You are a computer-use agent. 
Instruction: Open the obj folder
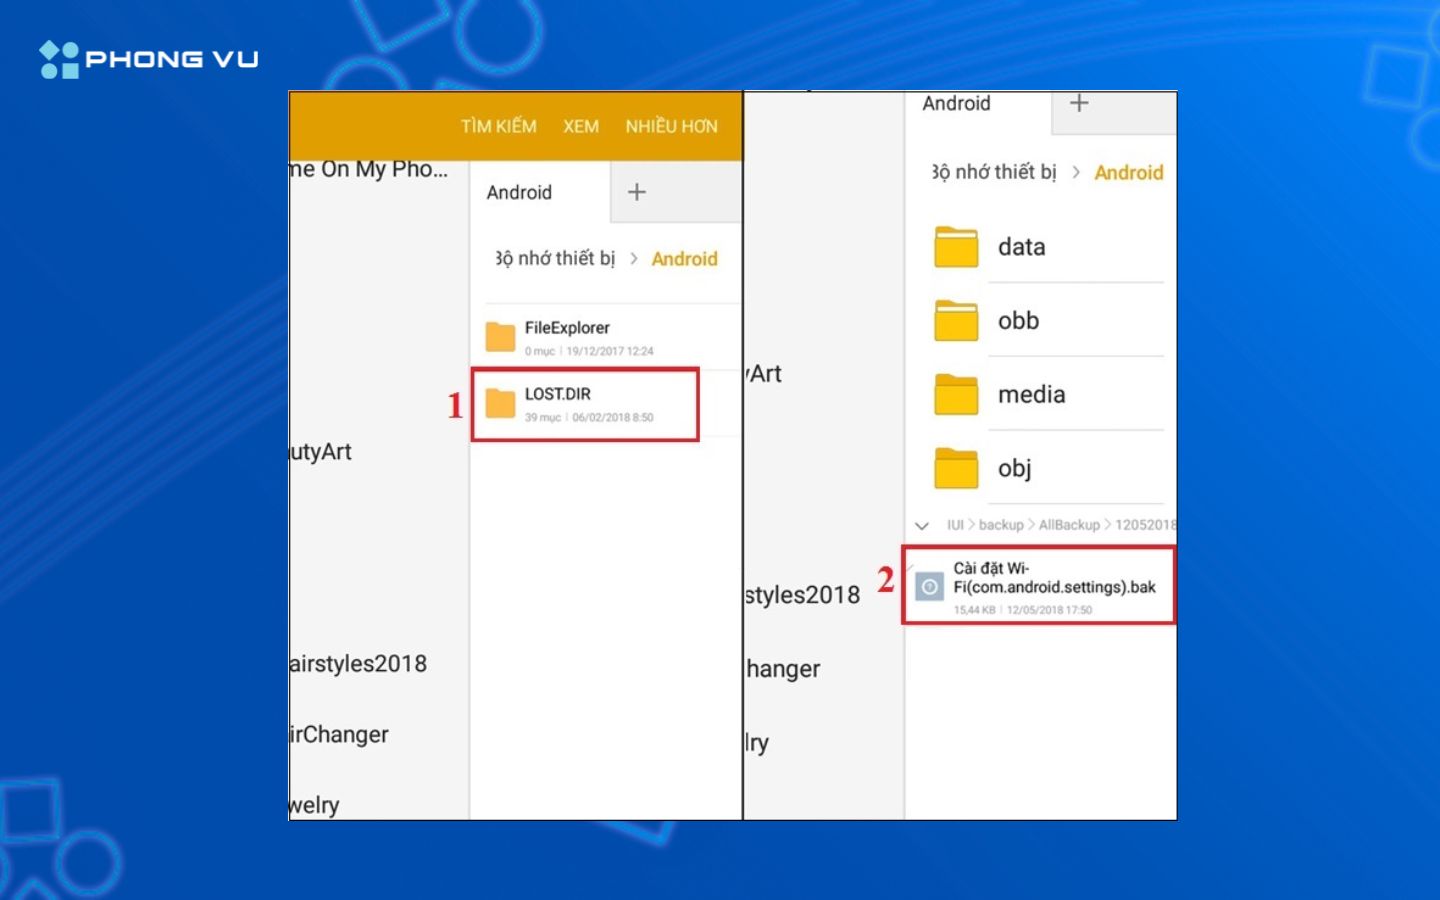click(1016, 468)
